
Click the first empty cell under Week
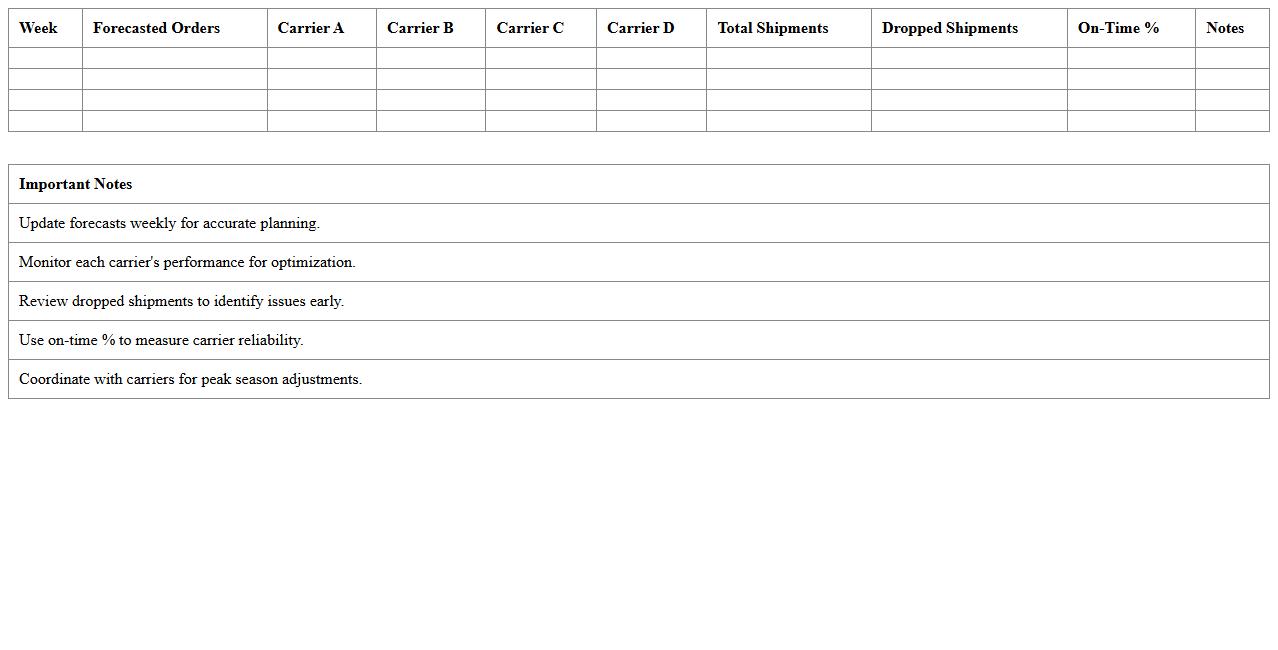click(x=45, y=58)
